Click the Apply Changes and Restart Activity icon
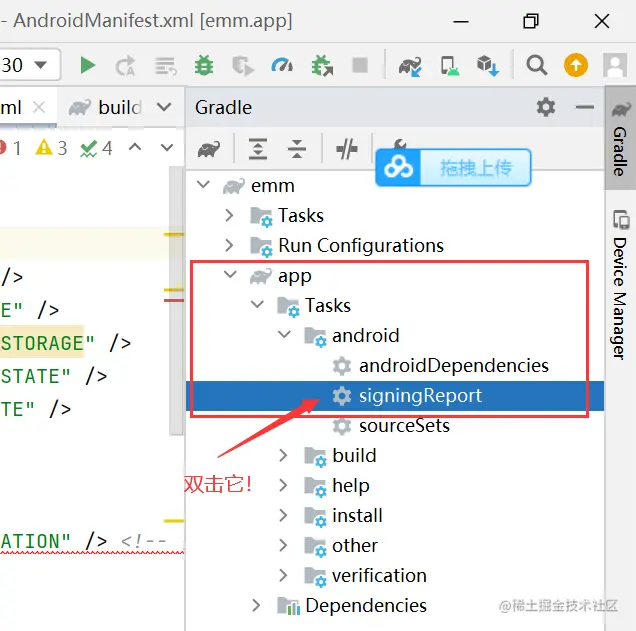This screenshot has height=631, width=636. tap(126, 65)
